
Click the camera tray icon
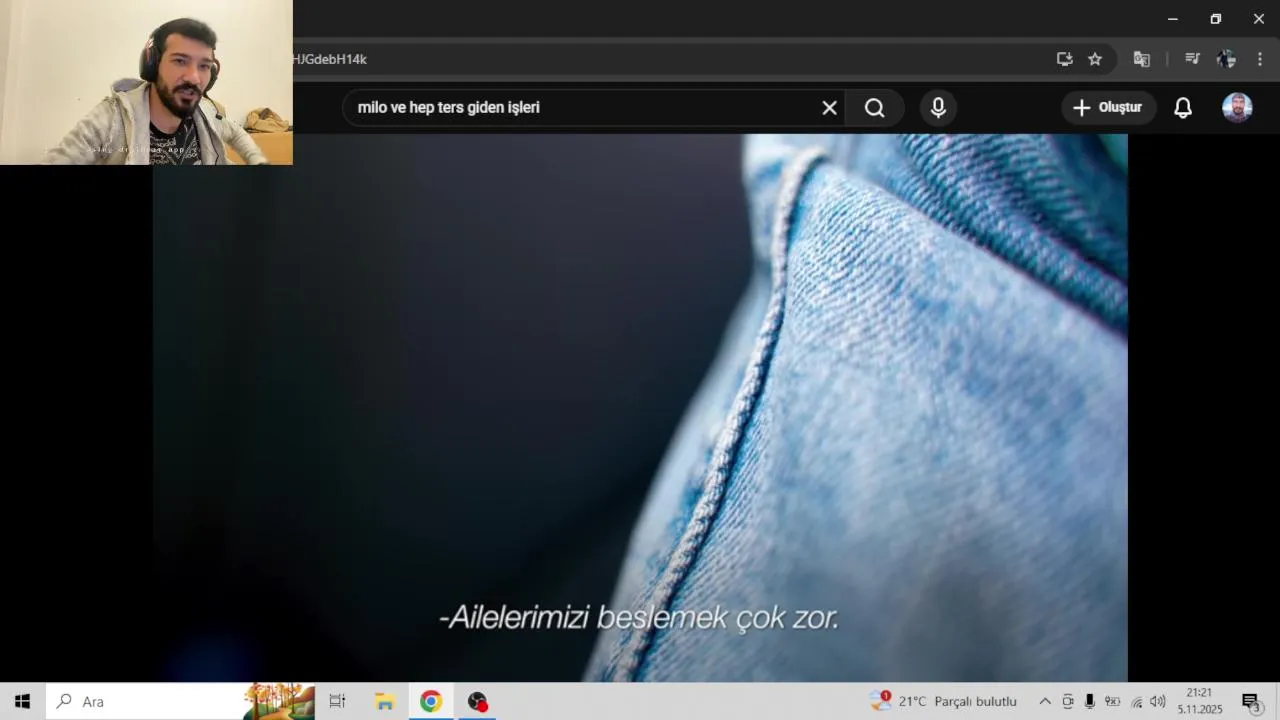1068,701
